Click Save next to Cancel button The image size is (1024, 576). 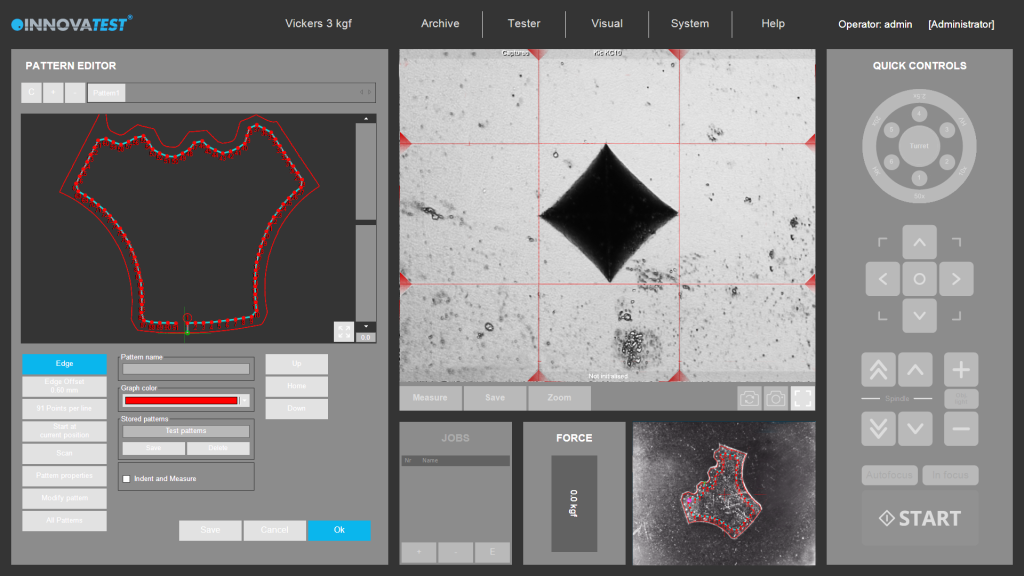pyautogui.click(x=210, y=530)
